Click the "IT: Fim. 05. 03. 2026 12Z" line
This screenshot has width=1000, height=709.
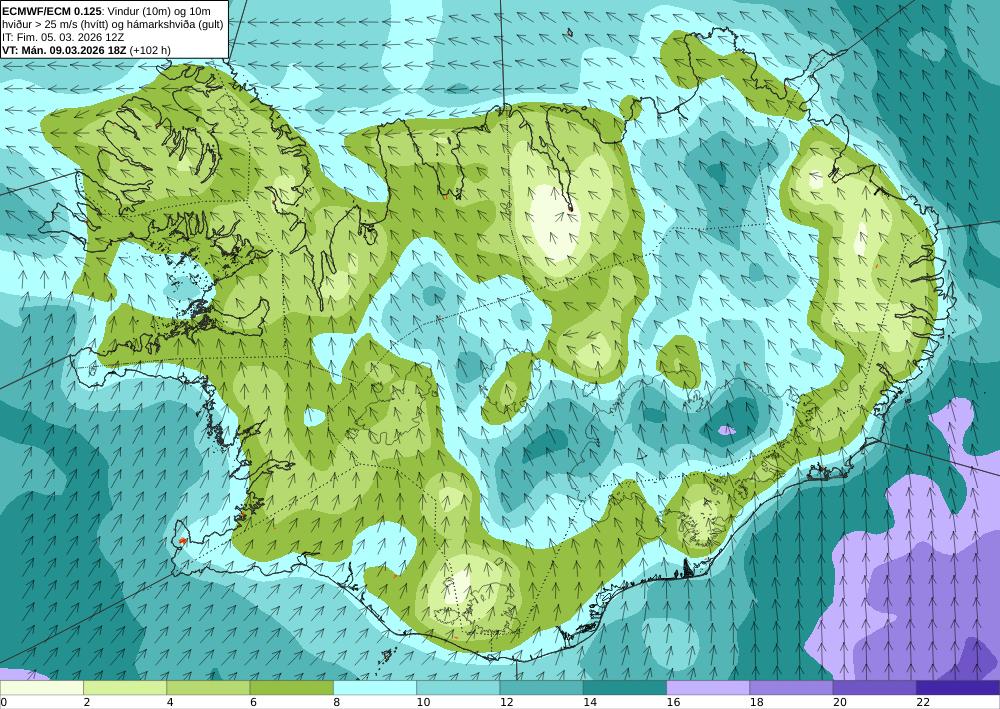(x=63, y=37)
